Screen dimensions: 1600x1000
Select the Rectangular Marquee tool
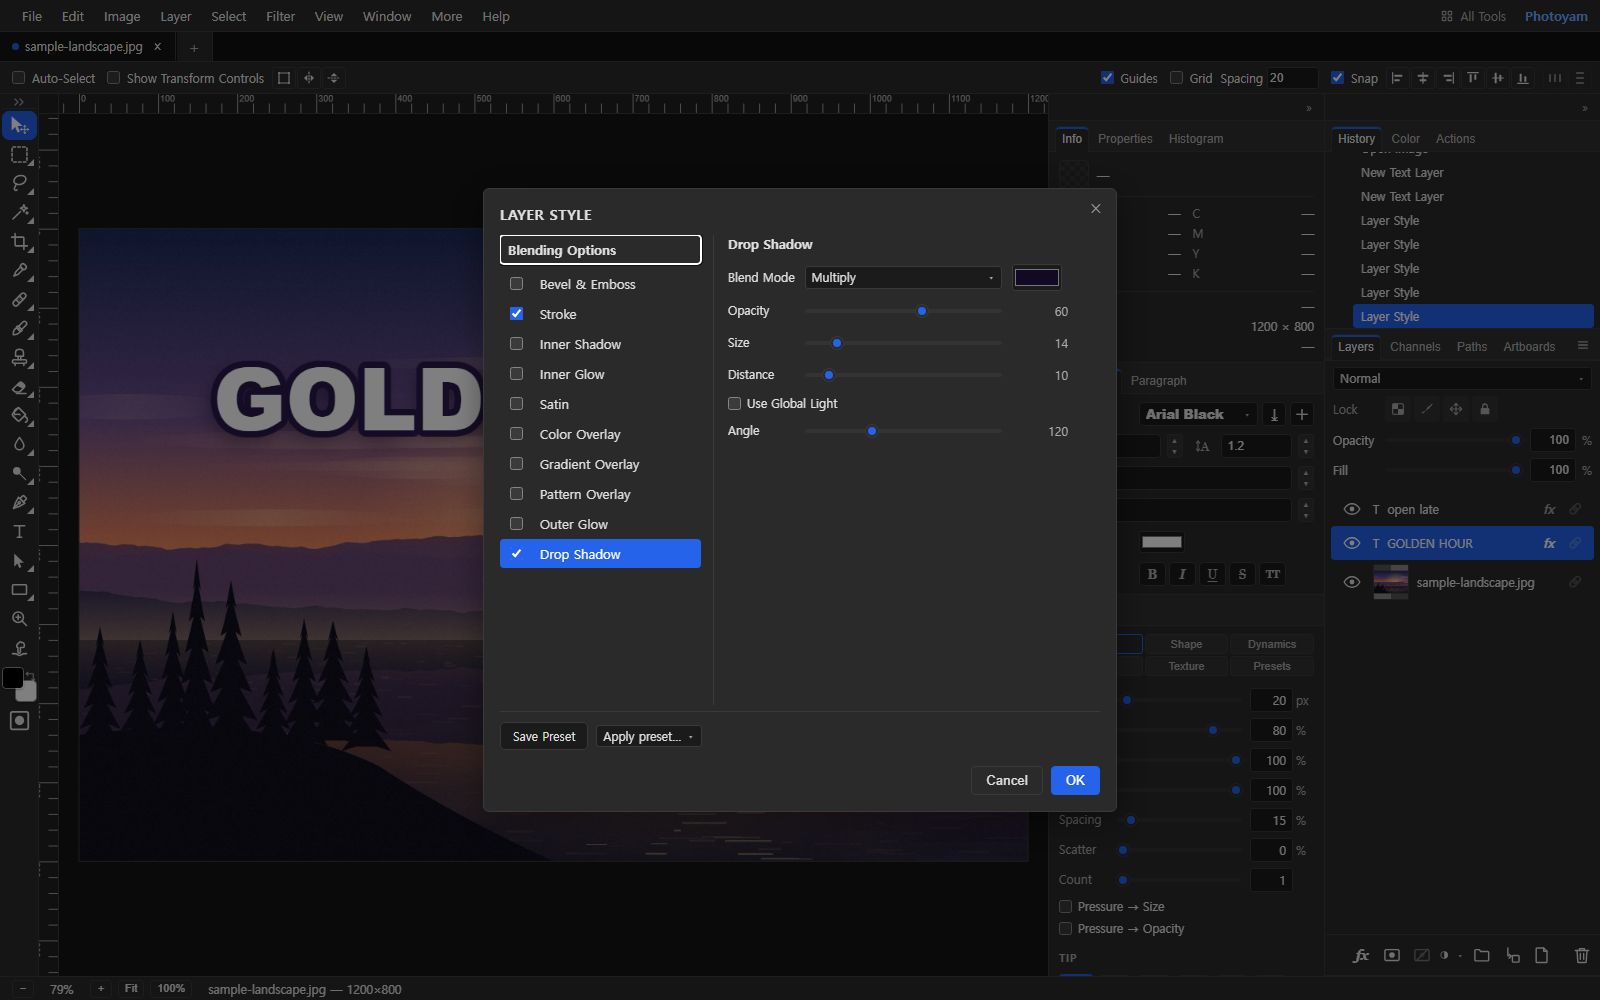(19, 155)
